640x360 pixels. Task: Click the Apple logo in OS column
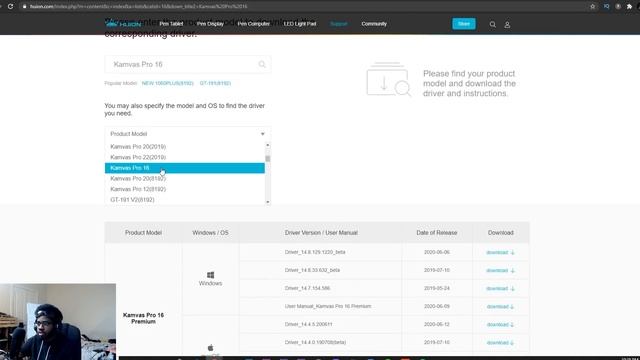tap(210, 348)
